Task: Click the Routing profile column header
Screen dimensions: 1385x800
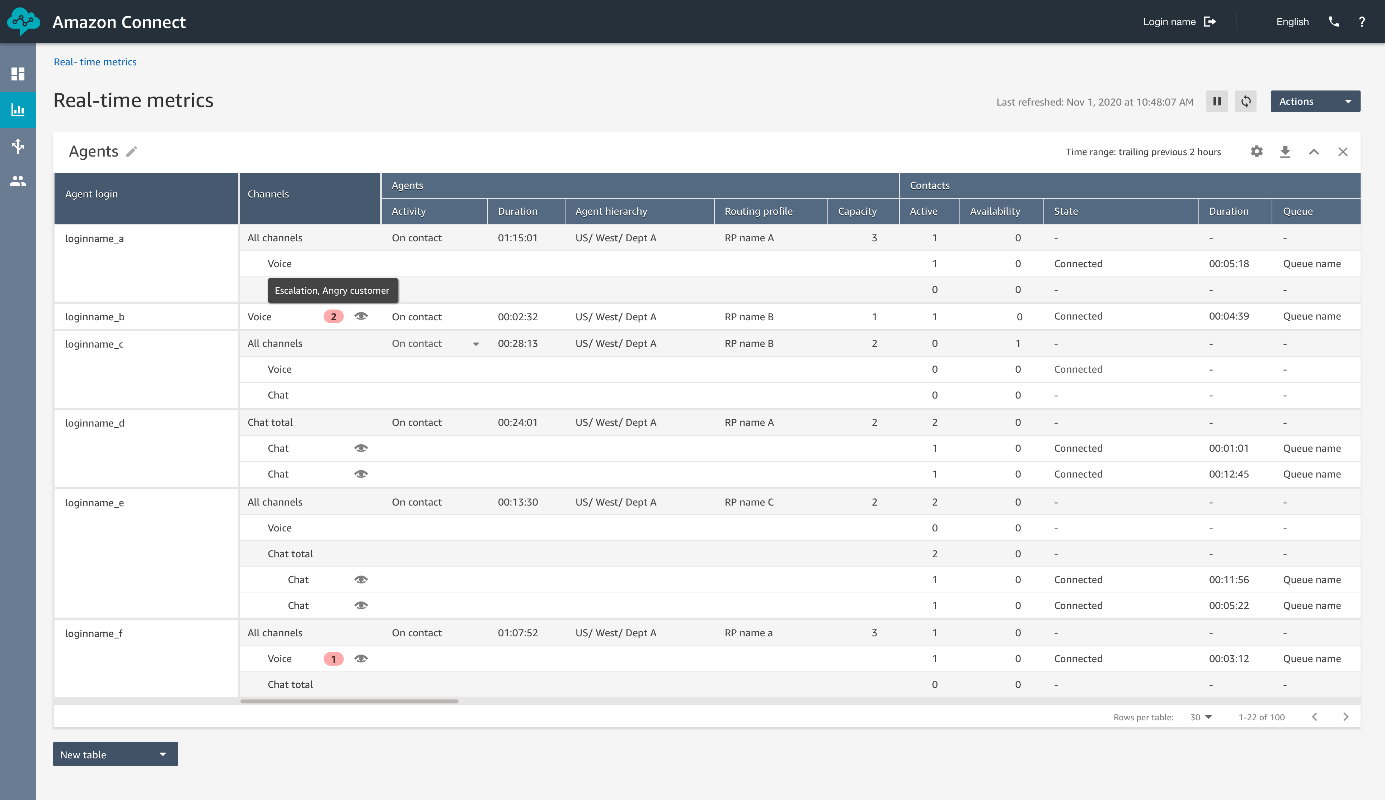Action: (x=771, y=211)
